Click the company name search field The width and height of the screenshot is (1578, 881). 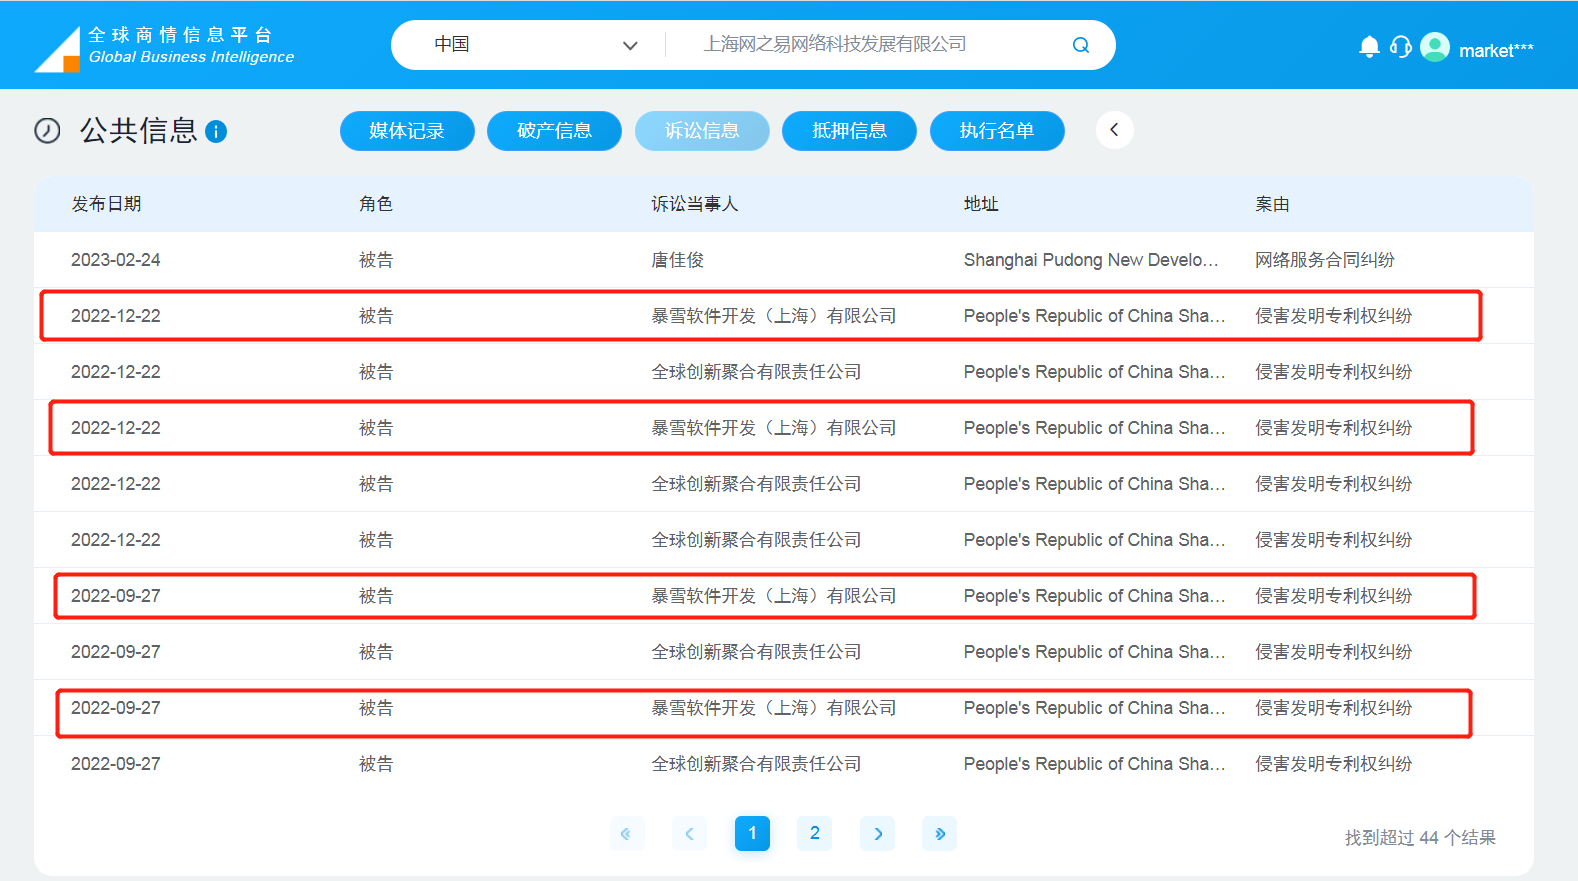[870, 45]
